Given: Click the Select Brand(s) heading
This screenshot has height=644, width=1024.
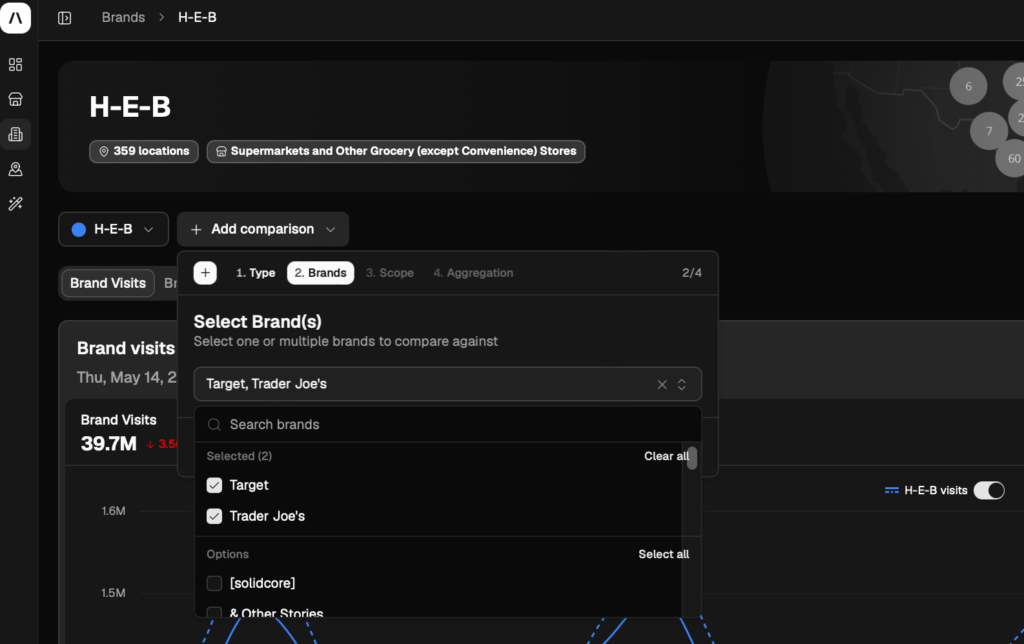Looking at the screenshot, I should click(x=257, y=322).
